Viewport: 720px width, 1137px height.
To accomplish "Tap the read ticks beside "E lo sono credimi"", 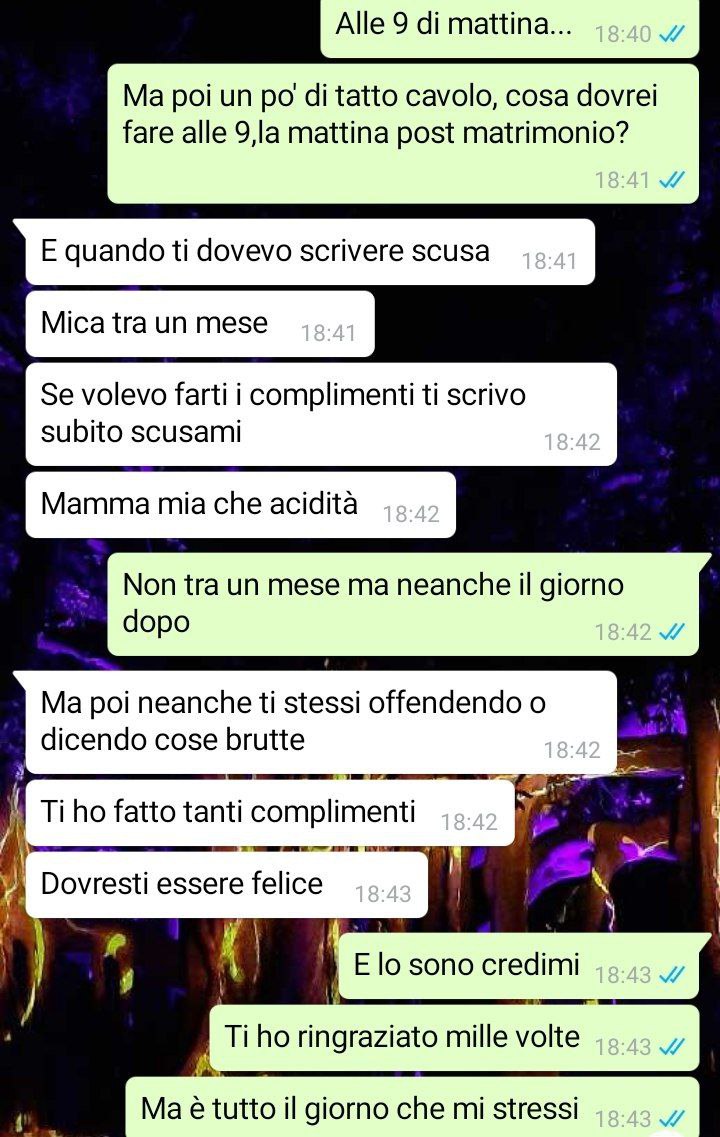I will 671,975.
